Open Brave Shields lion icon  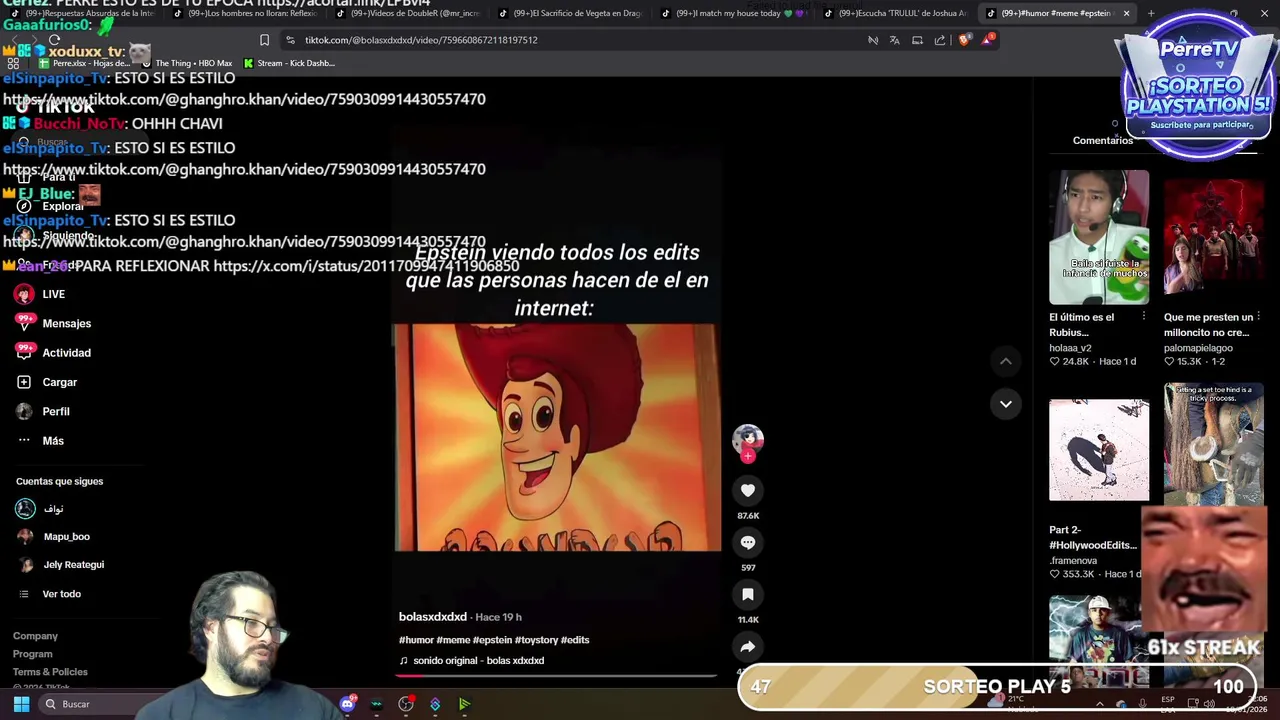coord(964,40)
